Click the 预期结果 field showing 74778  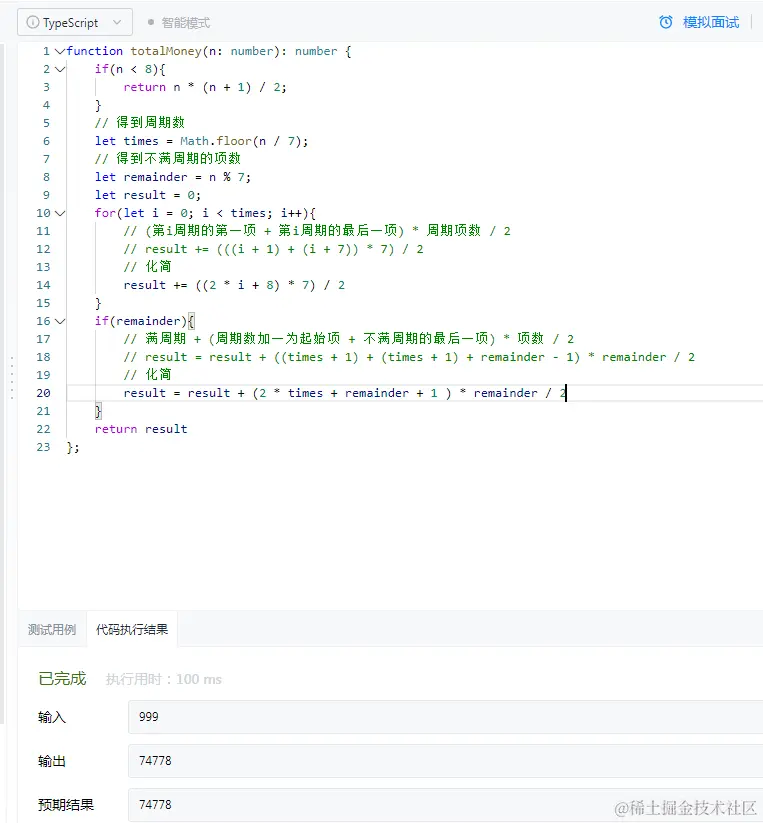coord(445,805)
